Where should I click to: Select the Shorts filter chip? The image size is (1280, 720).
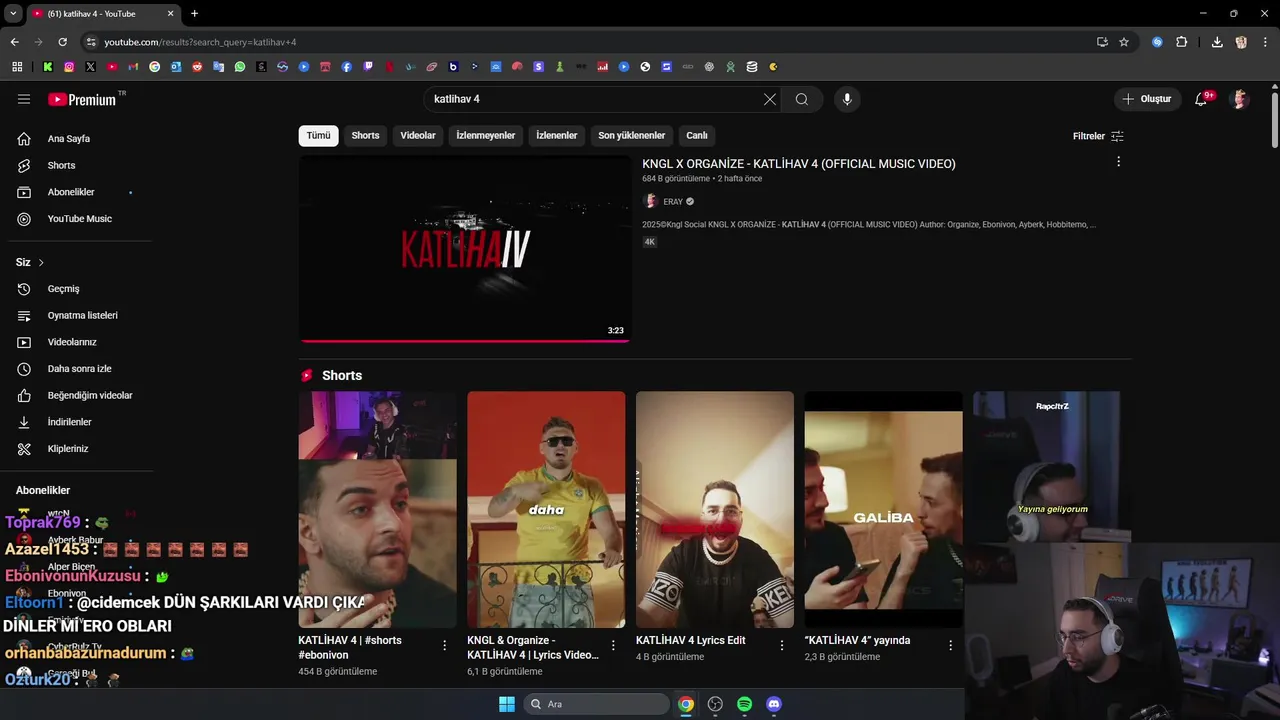pos(365,136)
